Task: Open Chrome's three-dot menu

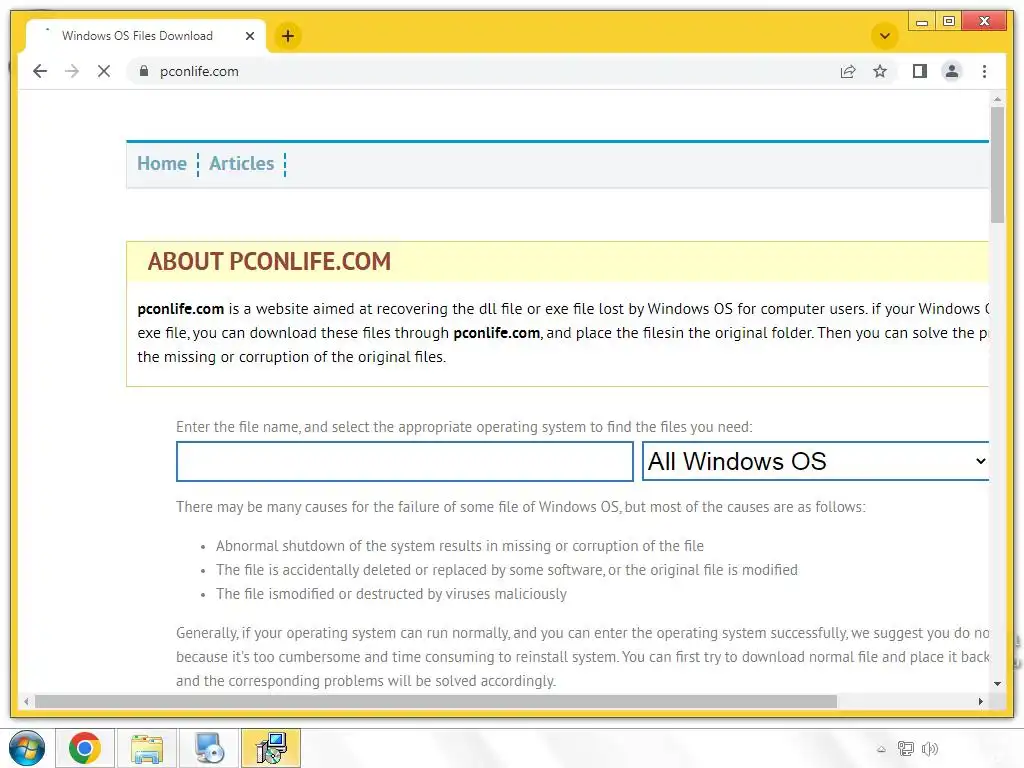Action: point(984,71)
